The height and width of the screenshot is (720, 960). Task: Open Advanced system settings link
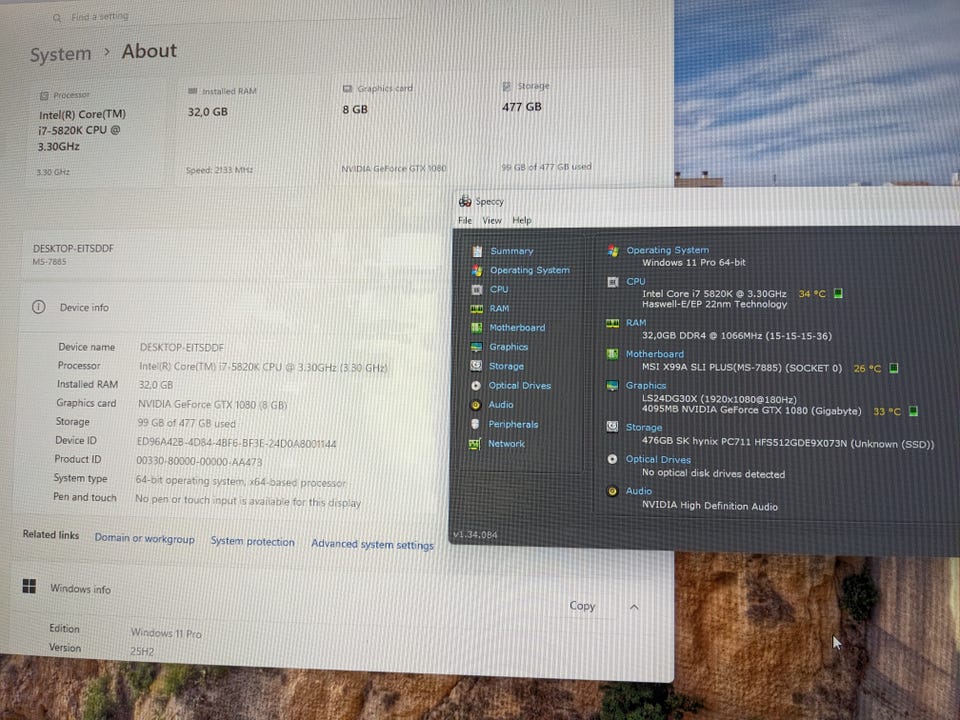372,544
